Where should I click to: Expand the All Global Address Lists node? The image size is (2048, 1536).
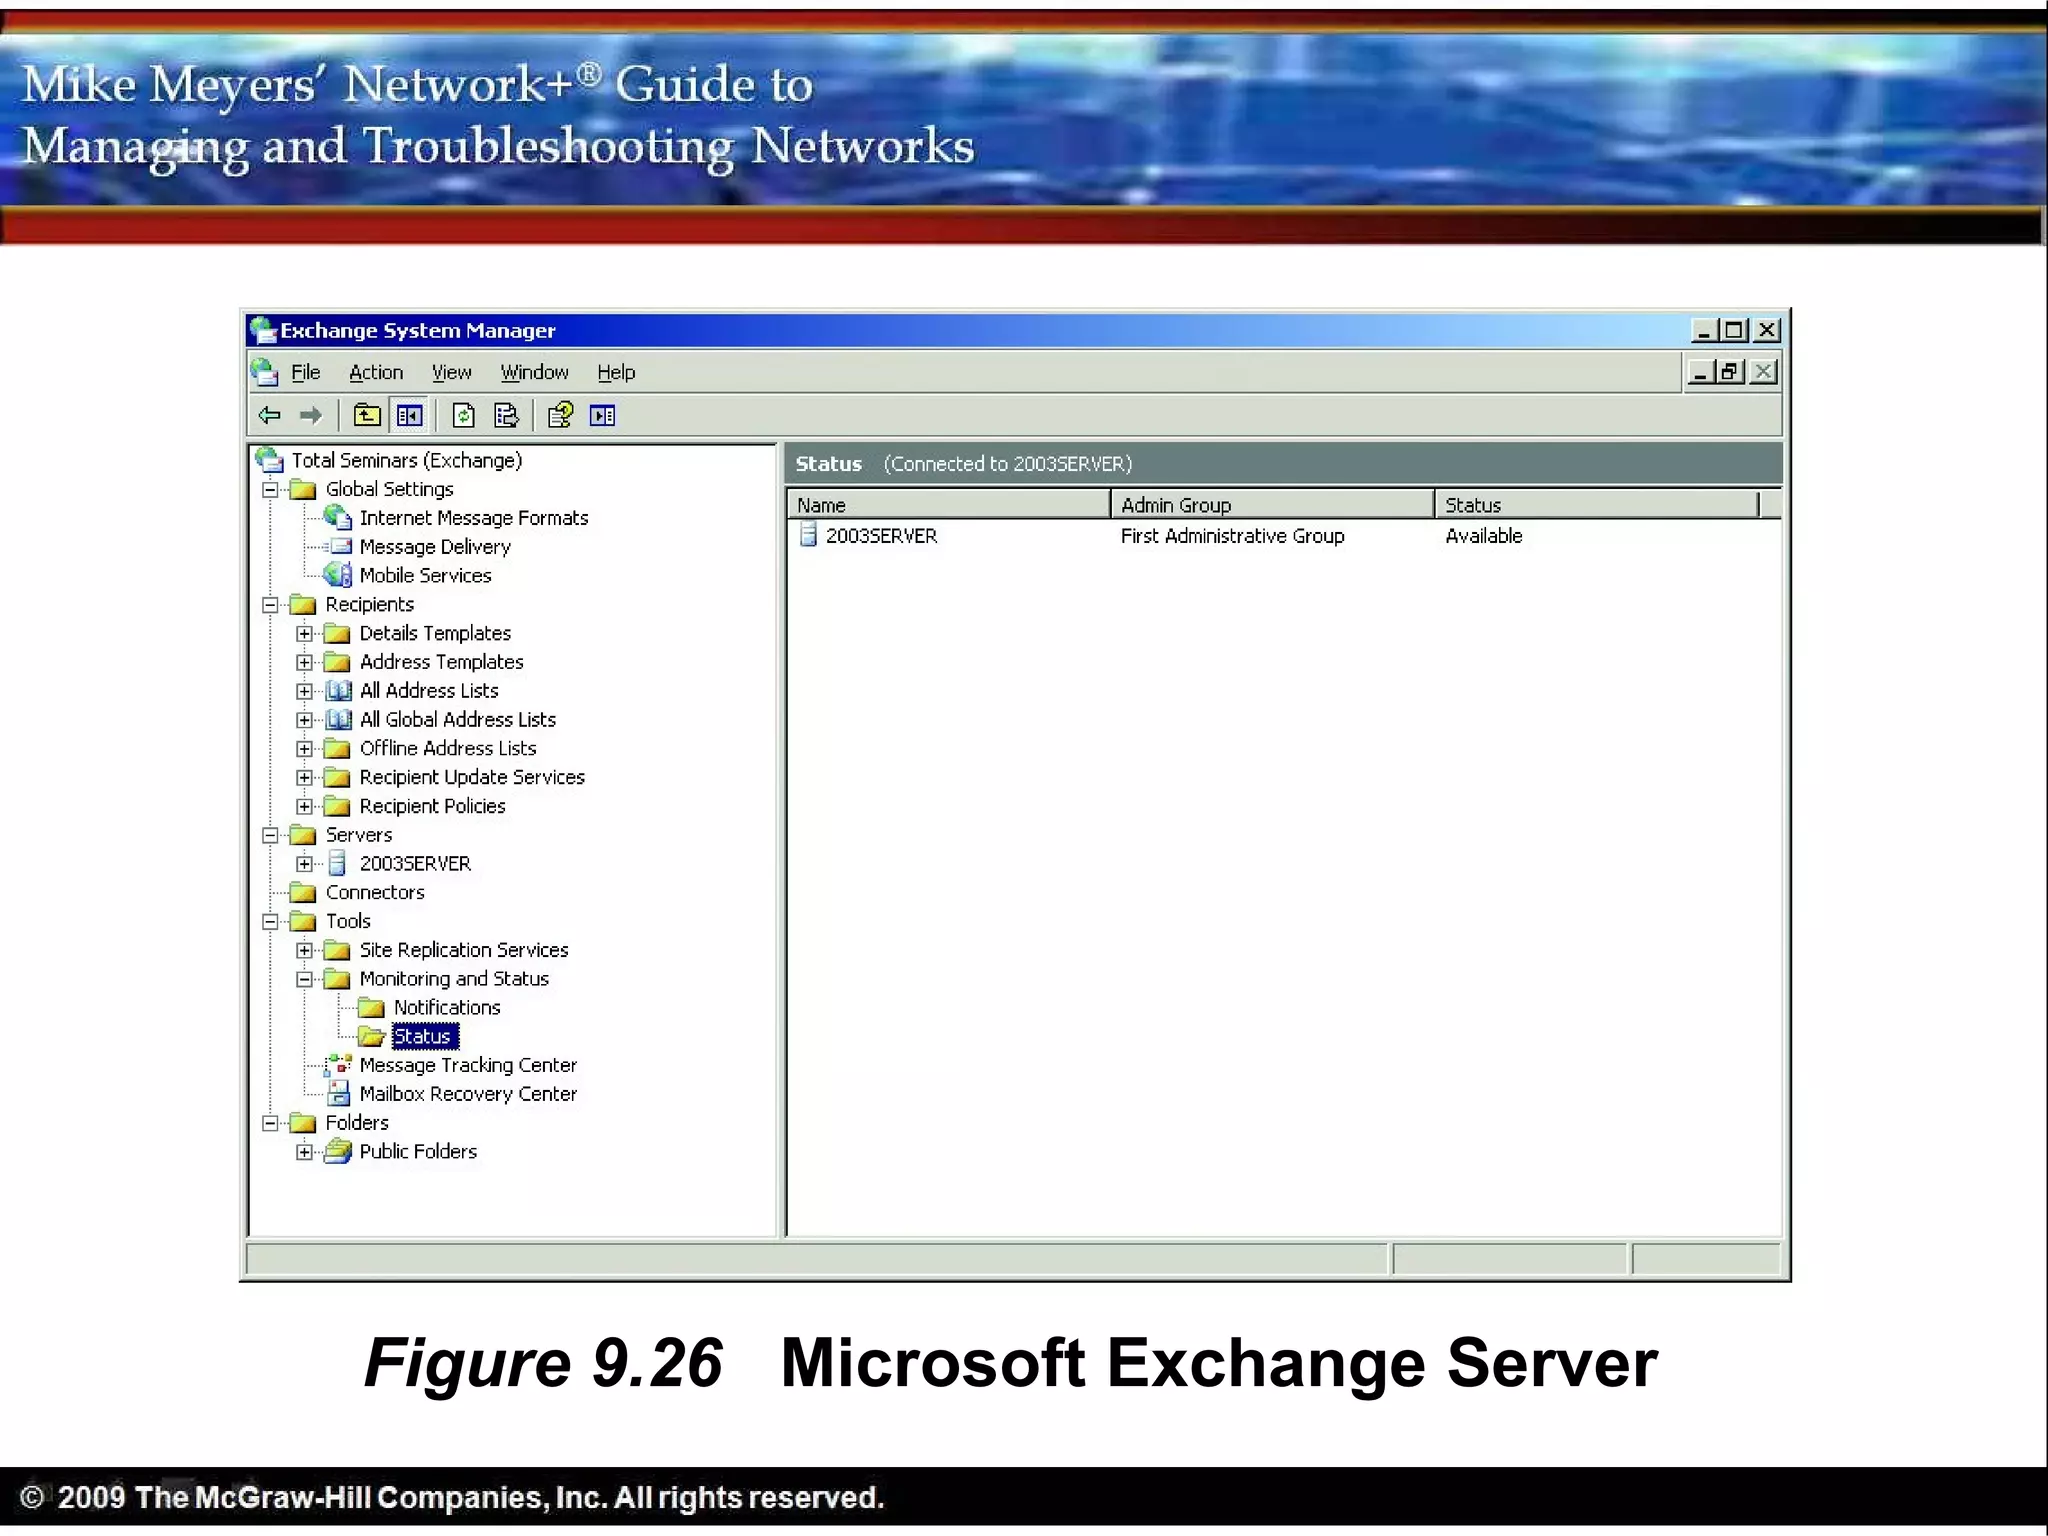[305, 719]
